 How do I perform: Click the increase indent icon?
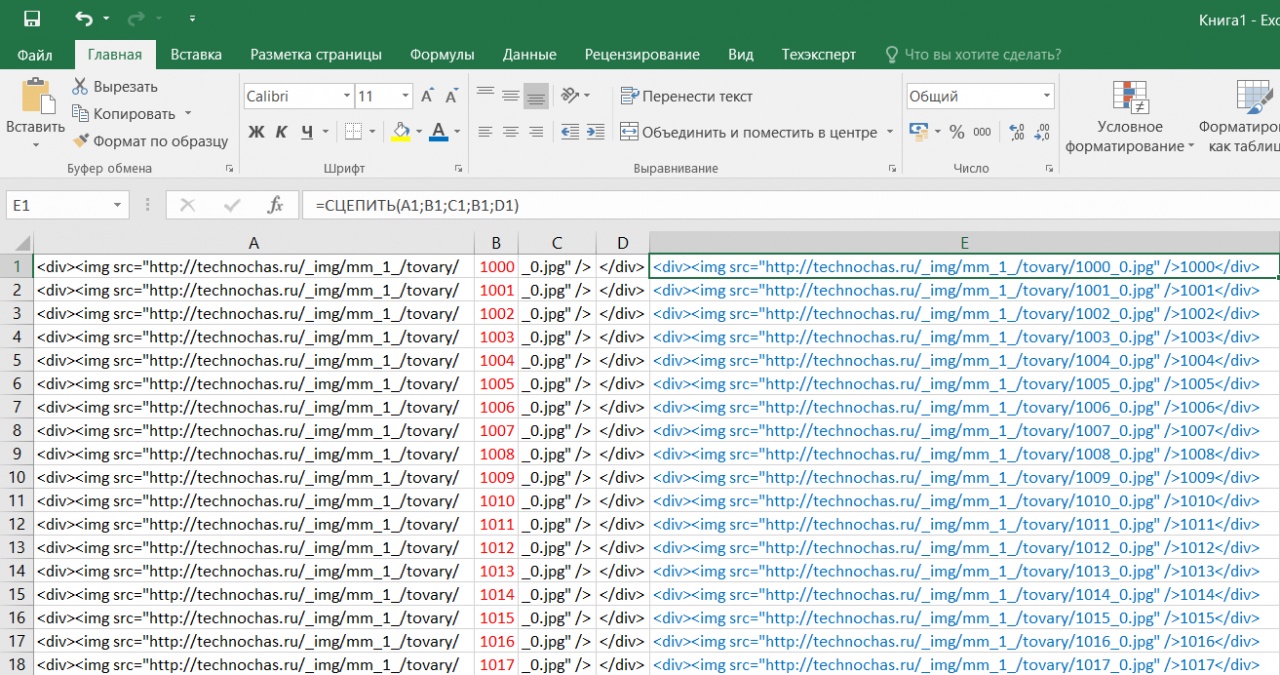[595, 132]
